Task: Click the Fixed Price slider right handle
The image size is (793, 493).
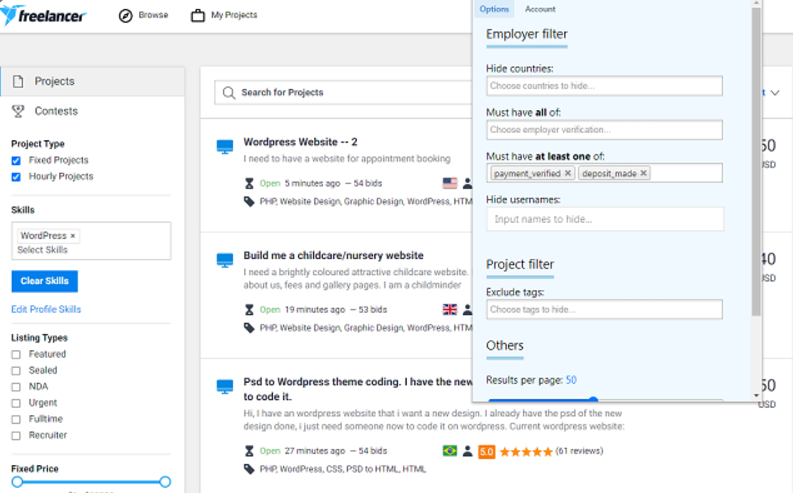Action: (x=165, y=482)
